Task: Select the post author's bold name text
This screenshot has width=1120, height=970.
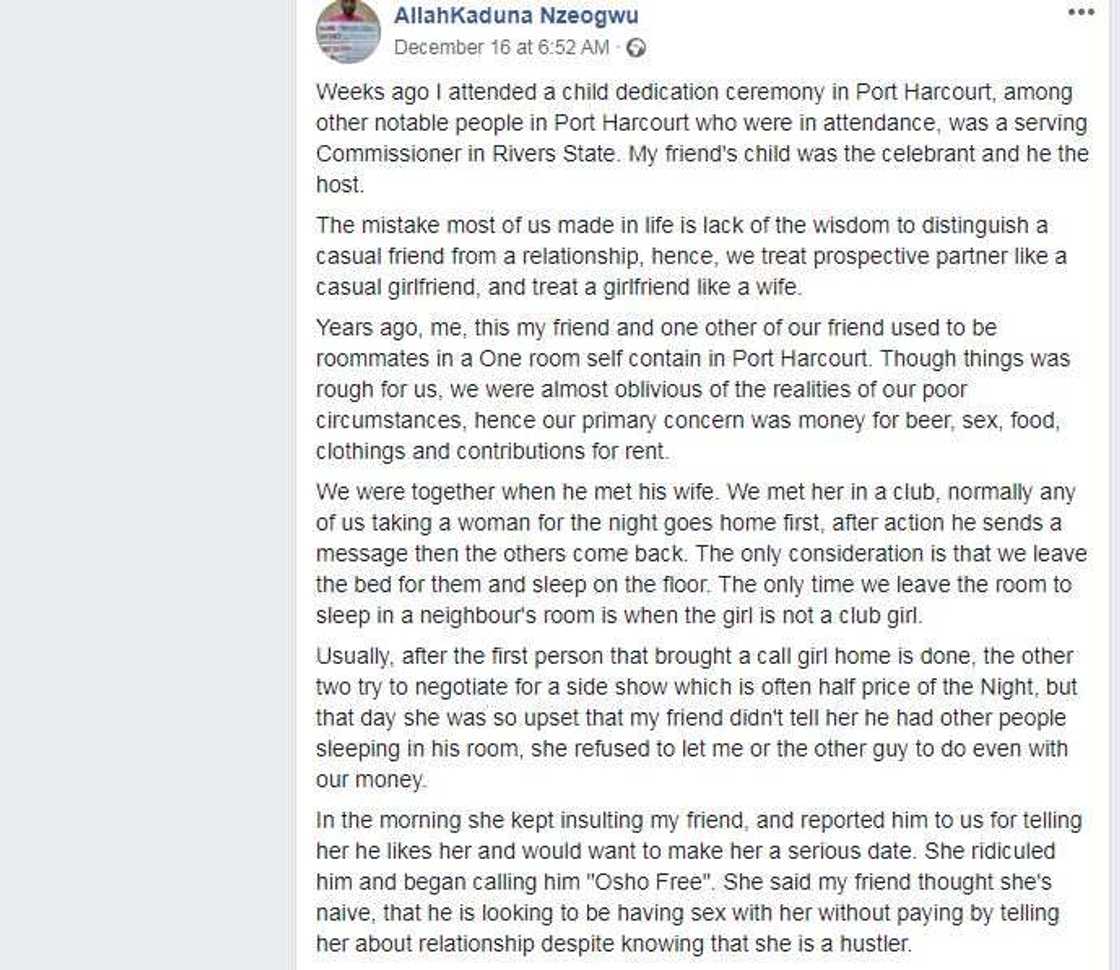Action: click(x=514, y=16)
